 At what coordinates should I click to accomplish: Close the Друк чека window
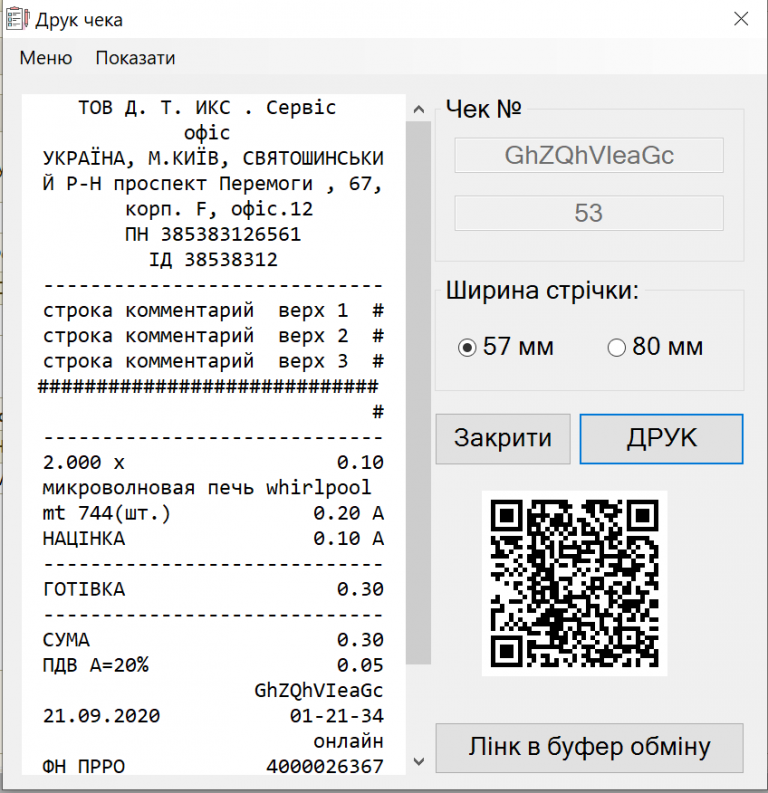(741, 19)
